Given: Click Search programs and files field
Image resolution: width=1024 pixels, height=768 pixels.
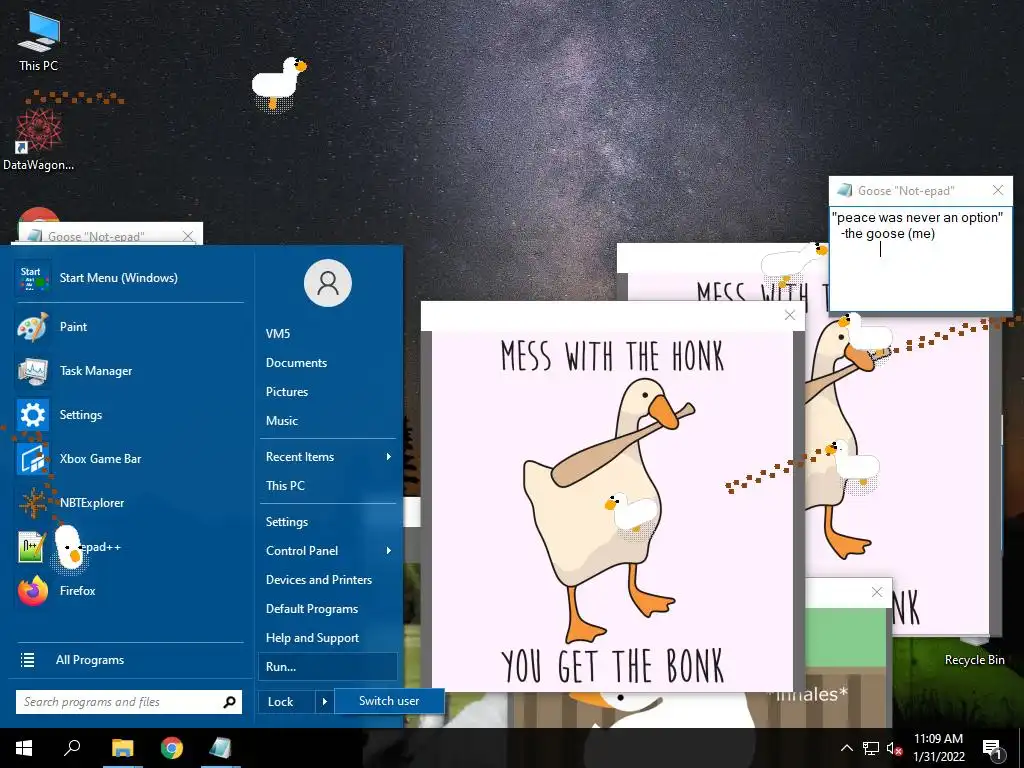Looking at the screenshot, I should click(129, 702).
